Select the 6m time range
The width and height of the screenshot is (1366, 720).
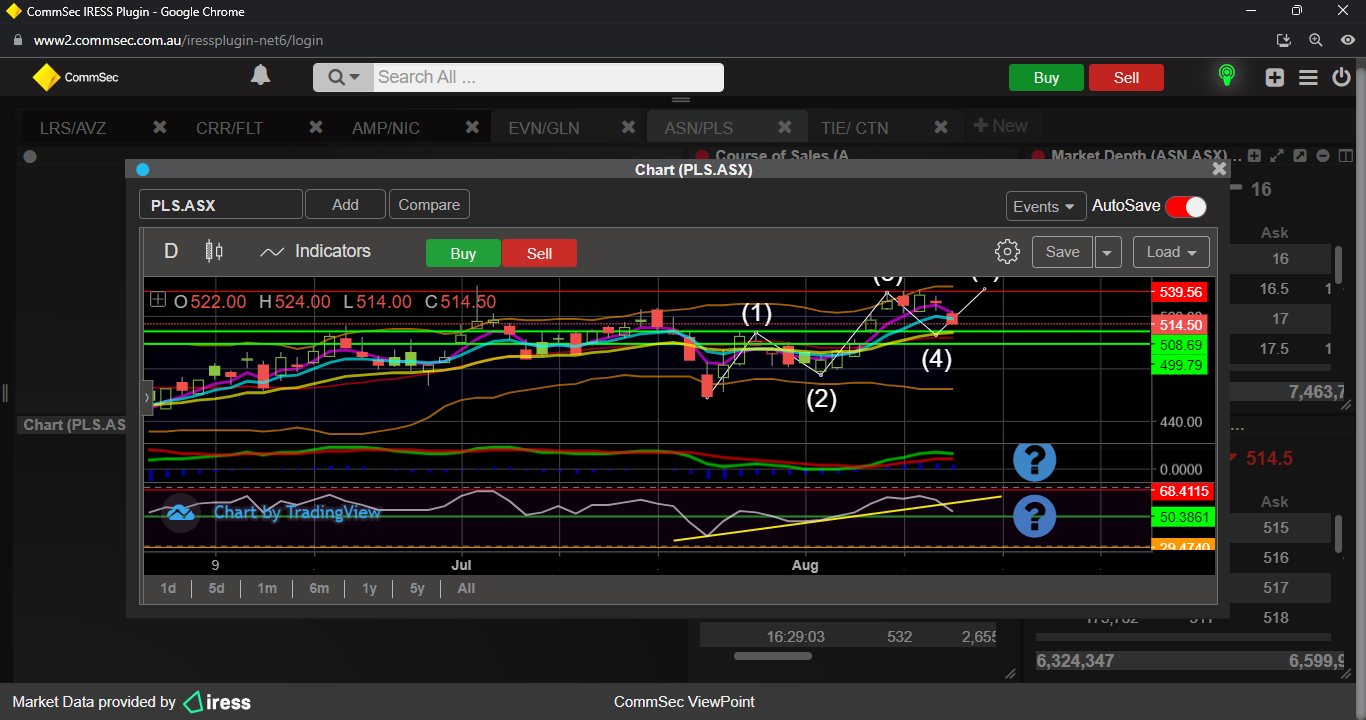click(319, 588)
